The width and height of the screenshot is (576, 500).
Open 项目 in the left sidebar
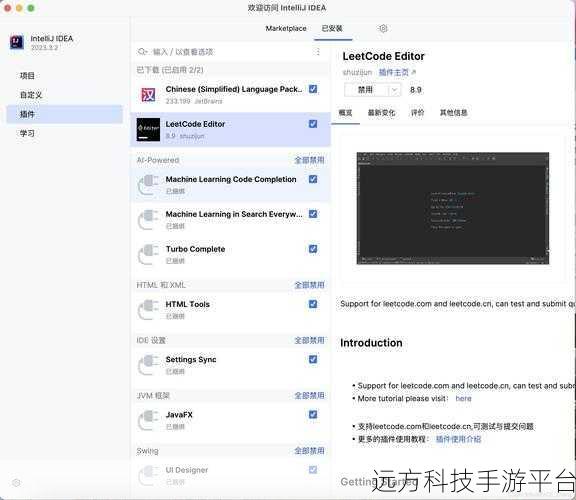65,76
